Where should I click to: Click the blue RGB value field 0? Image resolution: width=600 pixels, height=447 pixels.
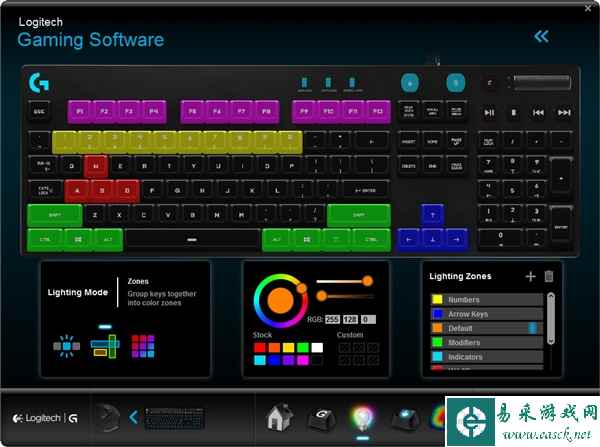[x=368, y=319]
